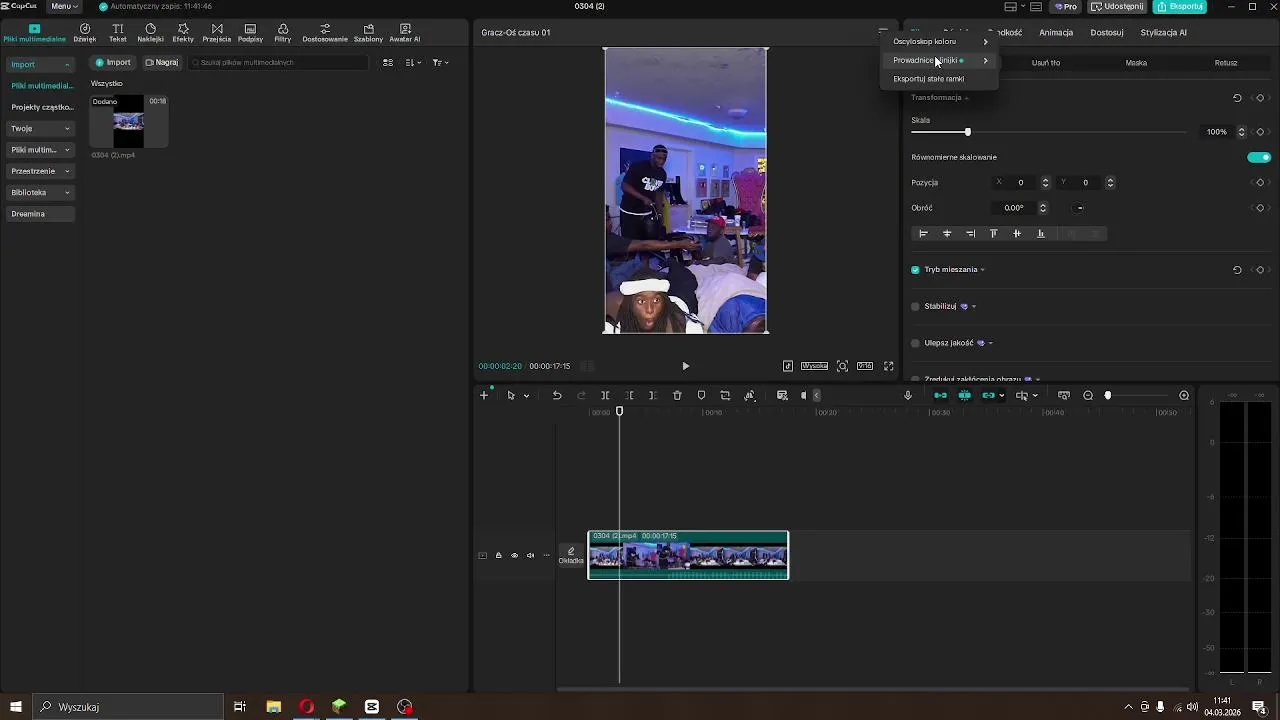Open the Dostosowanie adjustment panel
This screenshot has width=1280, height=720.
[x=325, y=33]
